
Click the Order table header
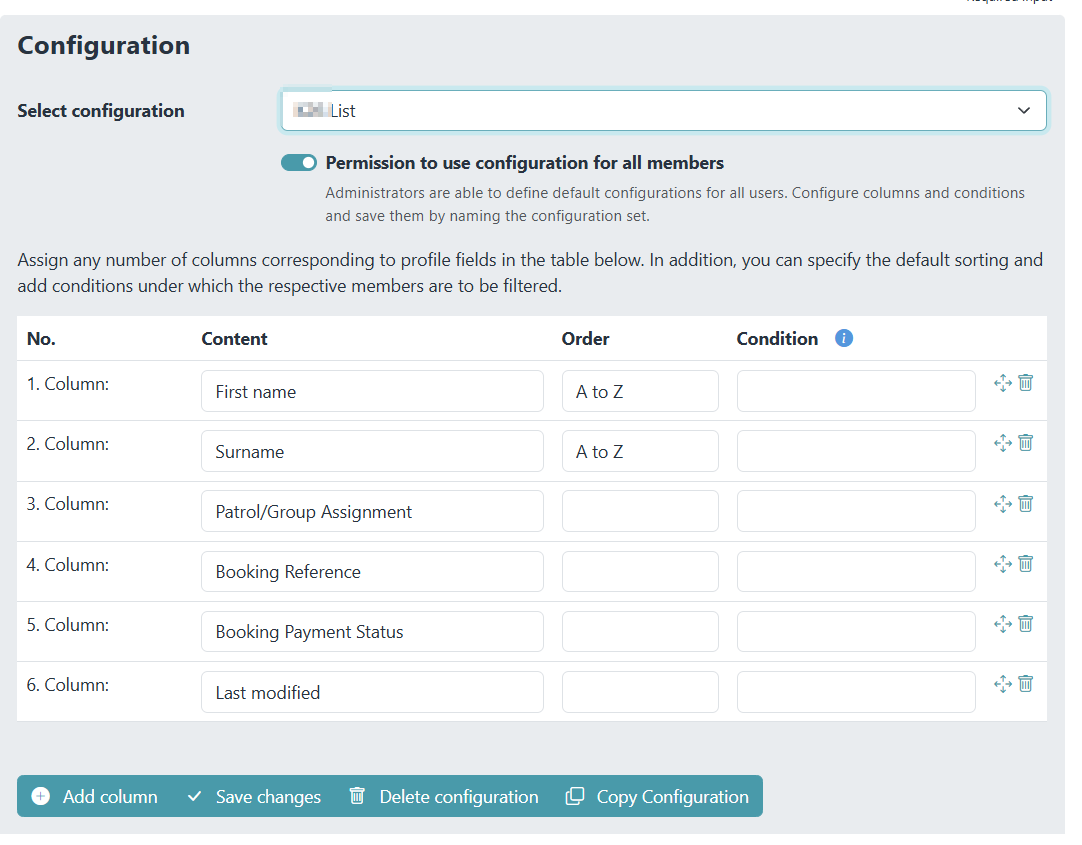pos(585,339)
